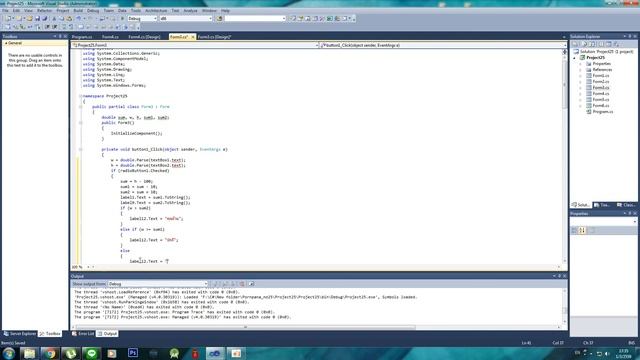This screenshot has width=640, height=360.
Task: Open Google Chrome from the taskbar
Action: tap(50, 353)
